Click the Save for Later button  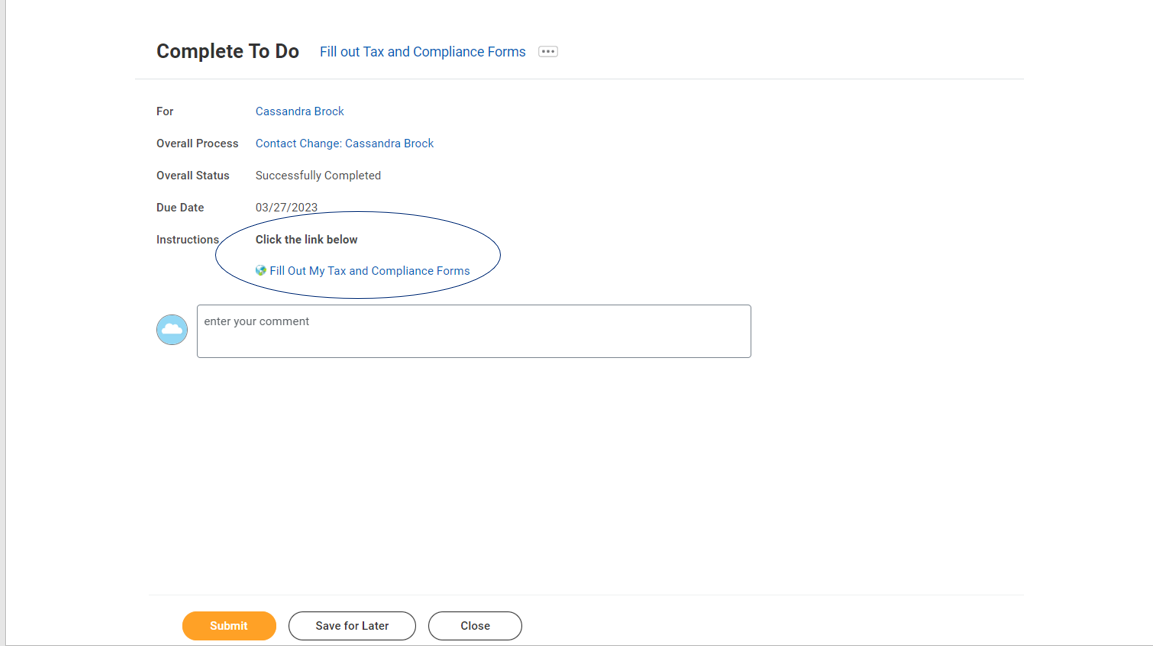[x=352, y=626]
